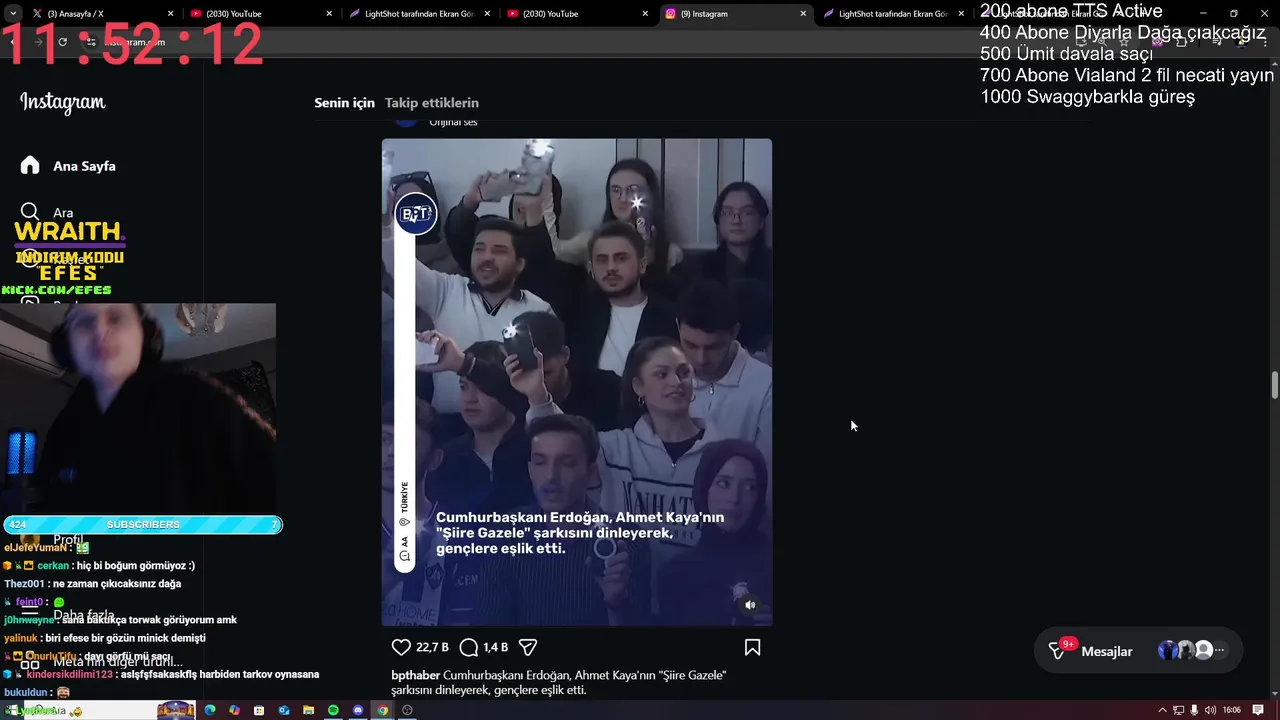Image resolution: width=1280 pixels, height=720 pixels.
Task: Share the post with paper plane icon
Action: 528,647
